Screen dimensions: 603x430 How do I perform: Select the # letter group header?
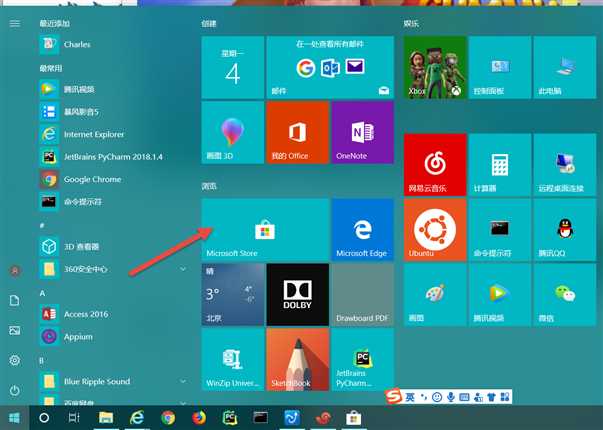tap(42, 225)
